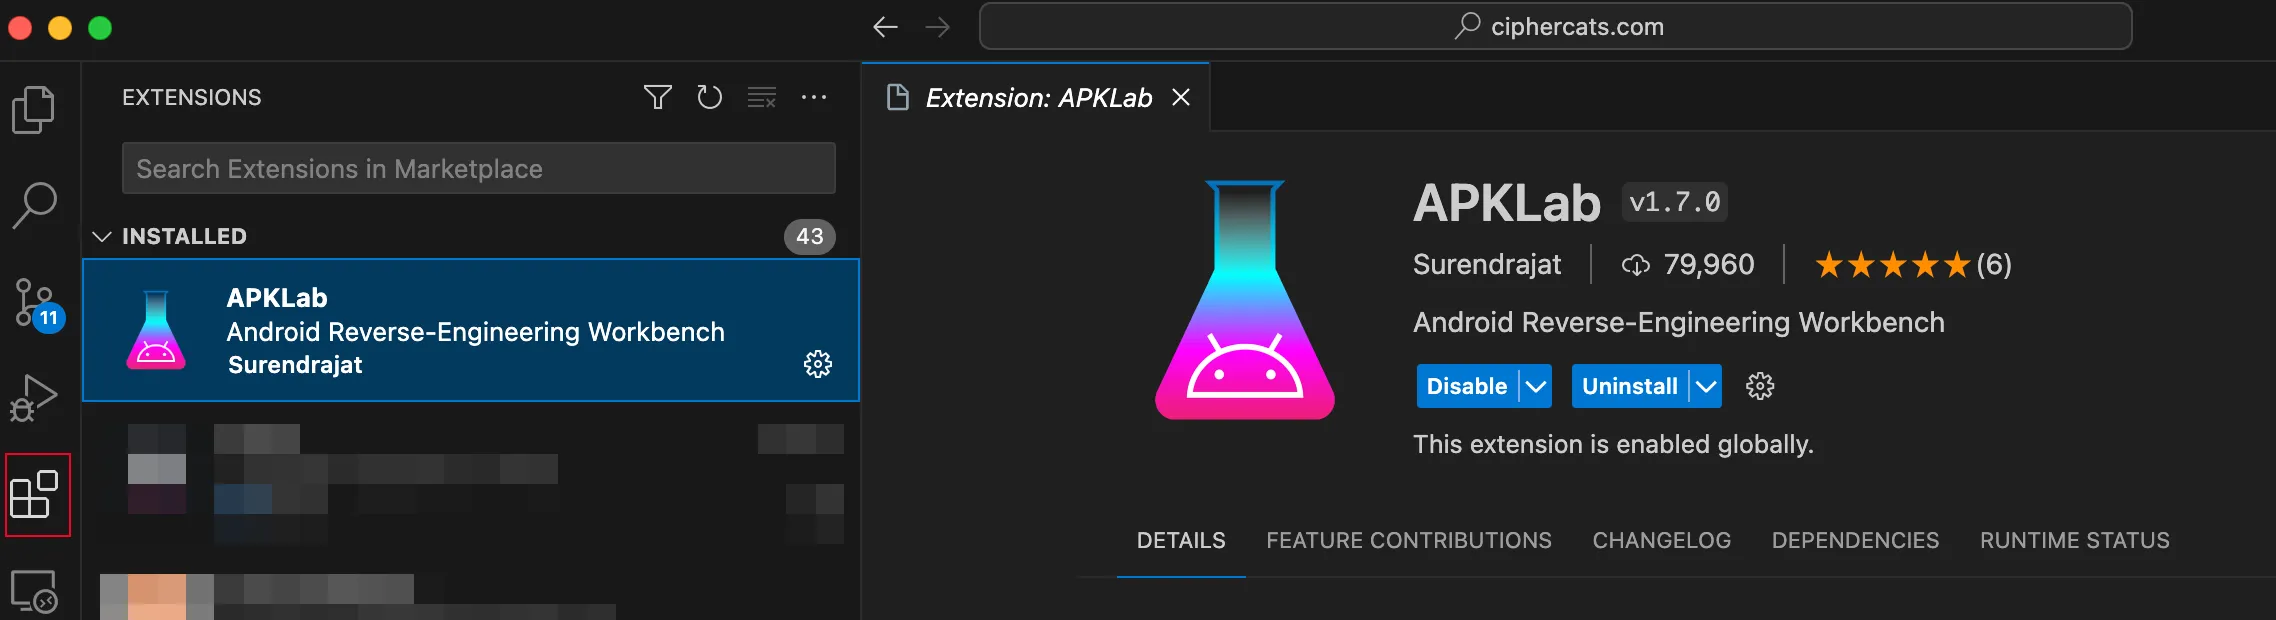This screenshot has height=620, width=2276.
Task: Clear extensions search results icon
Action: tap(761, 97)
